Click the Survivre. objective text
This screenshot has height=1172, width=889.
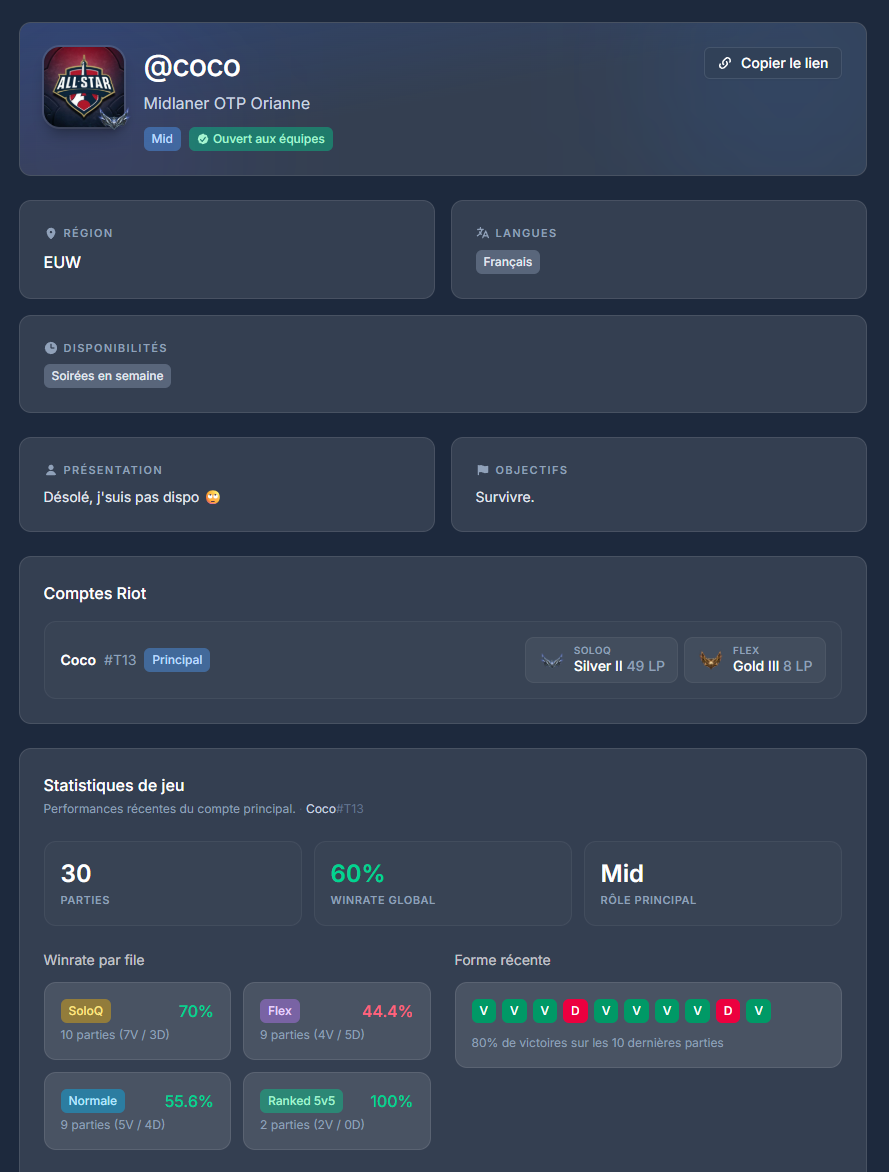(505, 497)
